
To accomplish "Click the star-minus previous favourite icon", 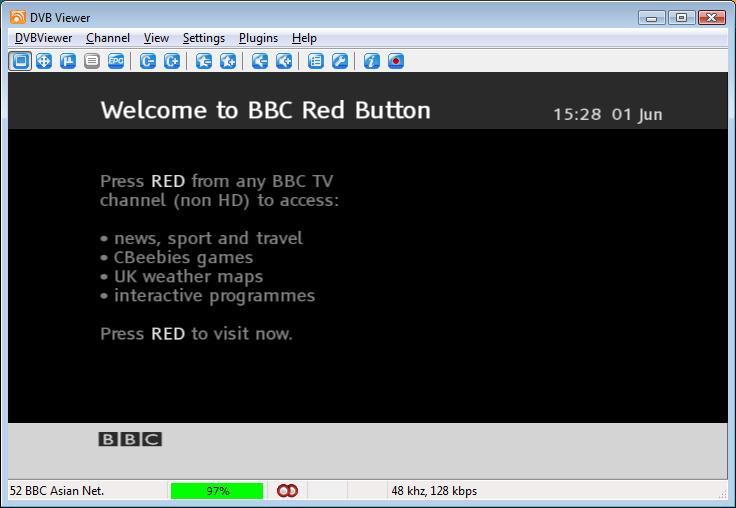I will (204, 61).
